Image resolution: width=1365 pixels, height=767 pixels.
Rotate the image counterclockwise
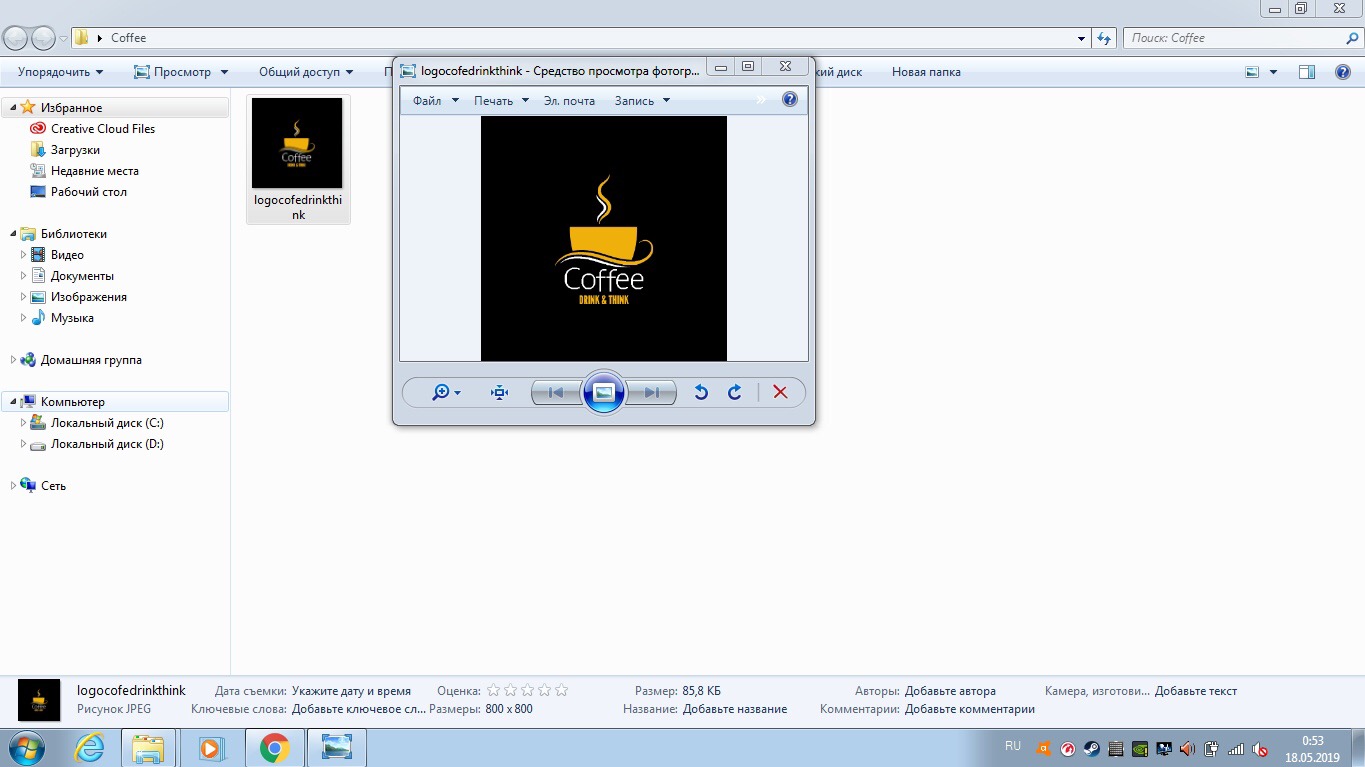point(701,393)
